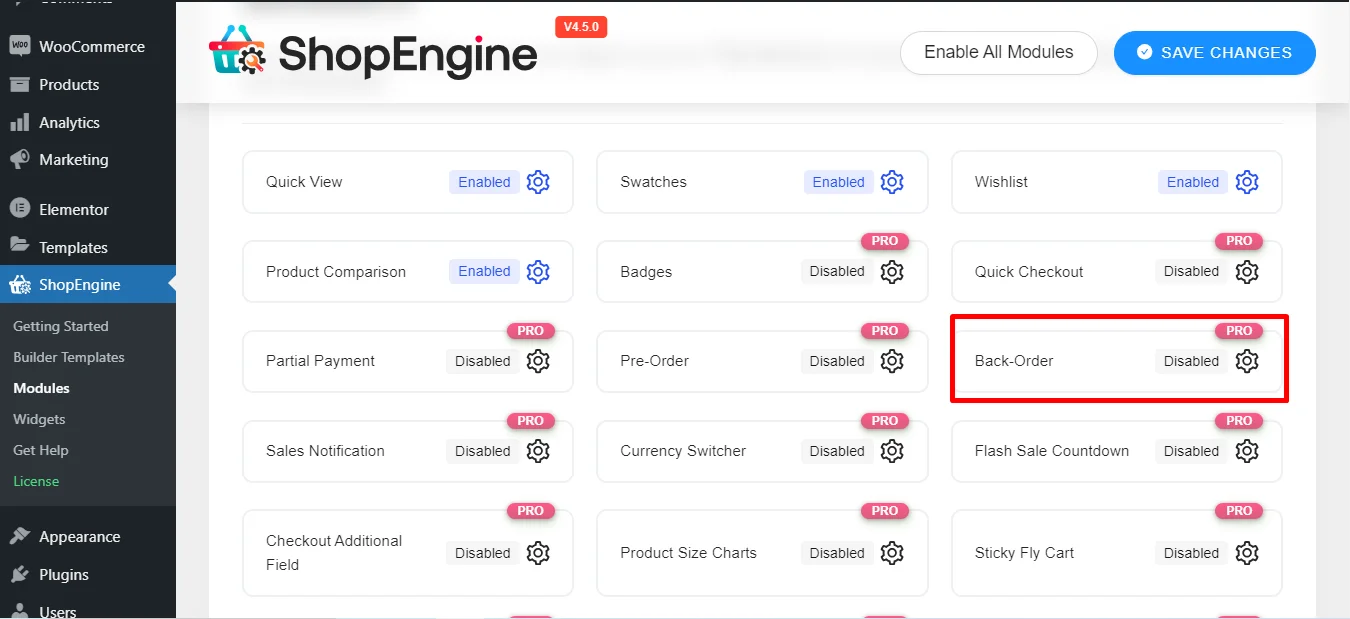
Task: Click the Disabled status on Sales Notification
Action: tap(483, 451)
